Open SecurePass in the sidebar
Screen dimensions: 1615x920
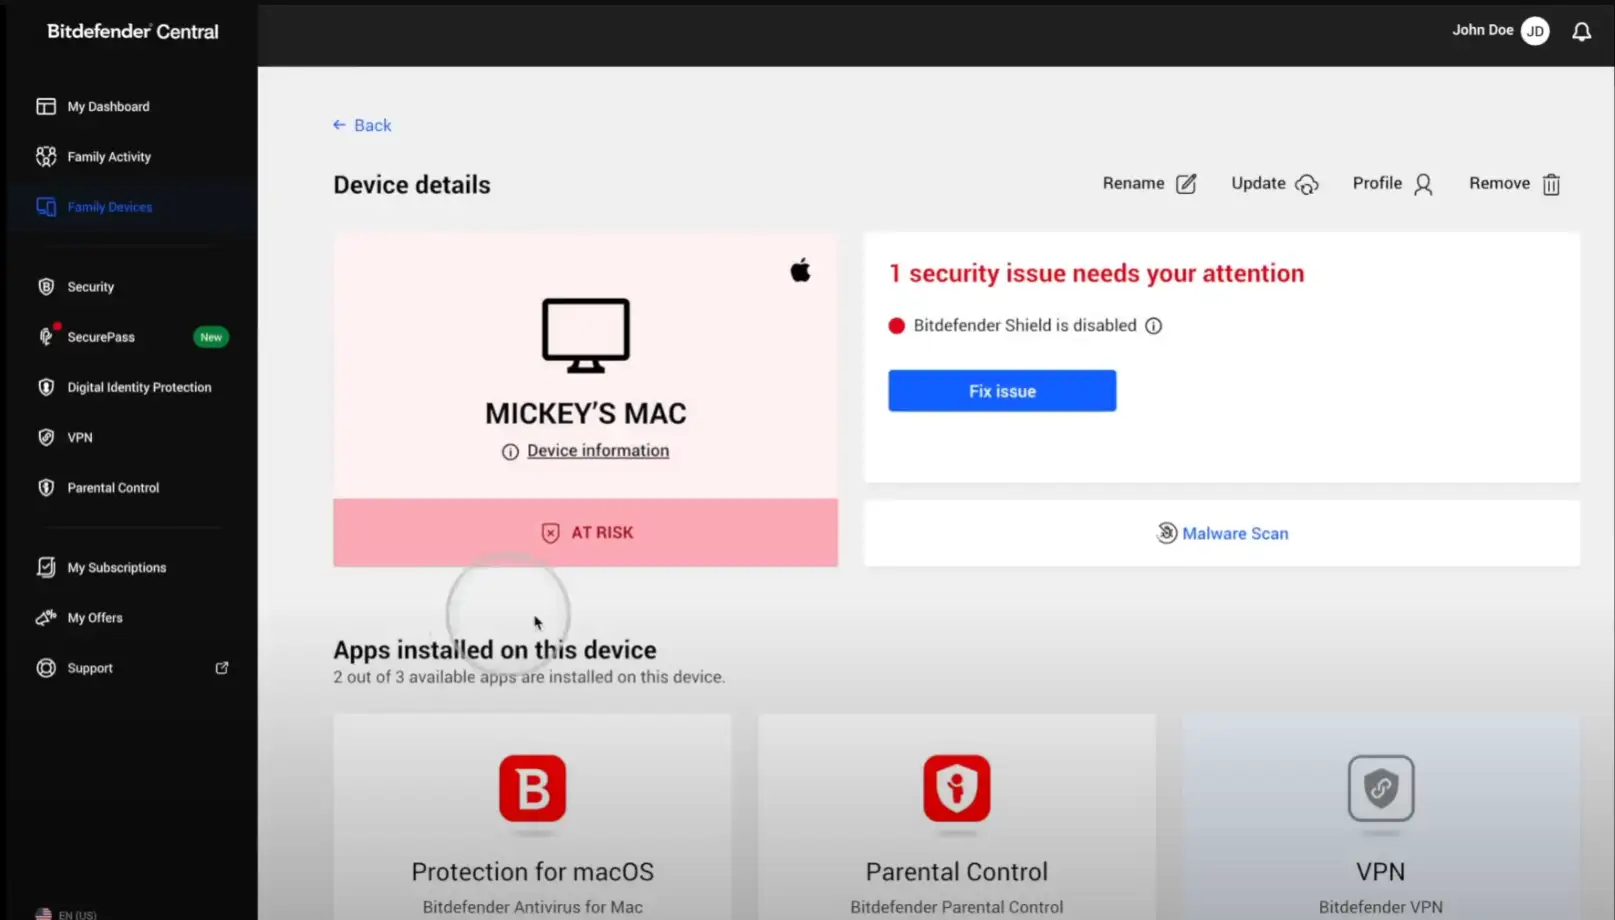101,337
